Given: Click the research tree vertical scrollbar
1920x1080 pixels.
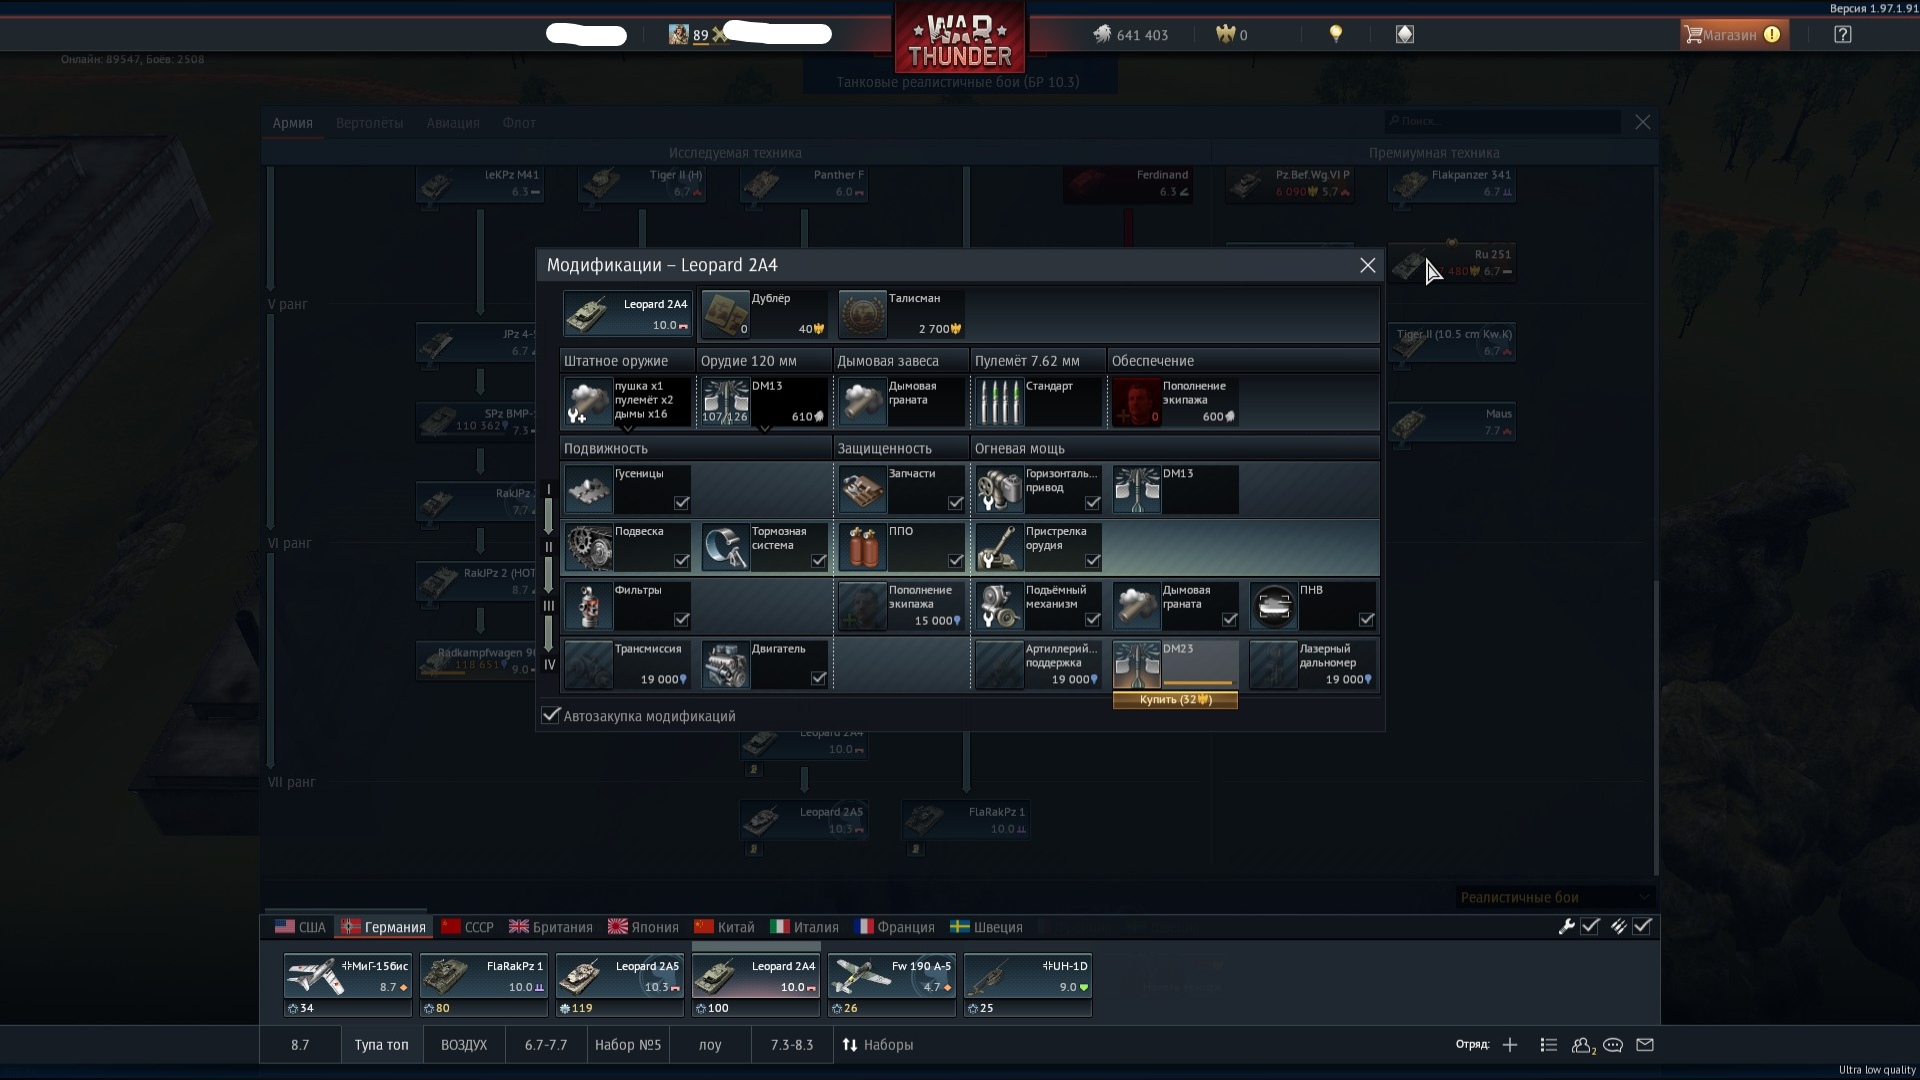Looking at the screenshot, I should (1655, 728).
